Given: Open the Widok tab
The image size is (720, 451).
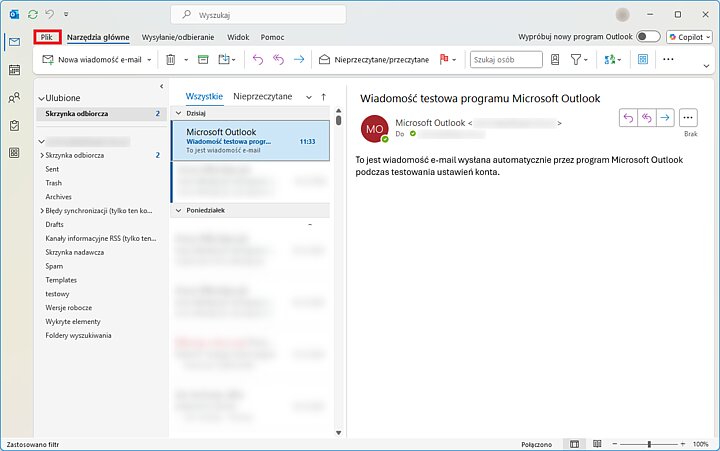Looking at the screenshot, I should 238,37.
